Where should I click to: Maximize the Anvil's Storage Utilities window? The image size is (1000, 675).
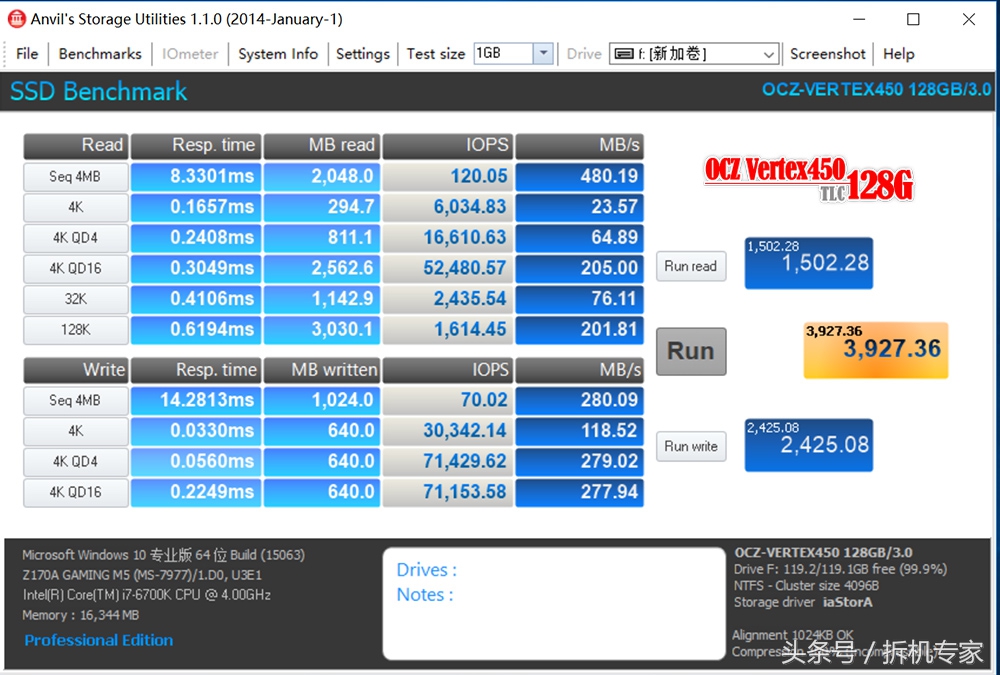click(912, 19)
